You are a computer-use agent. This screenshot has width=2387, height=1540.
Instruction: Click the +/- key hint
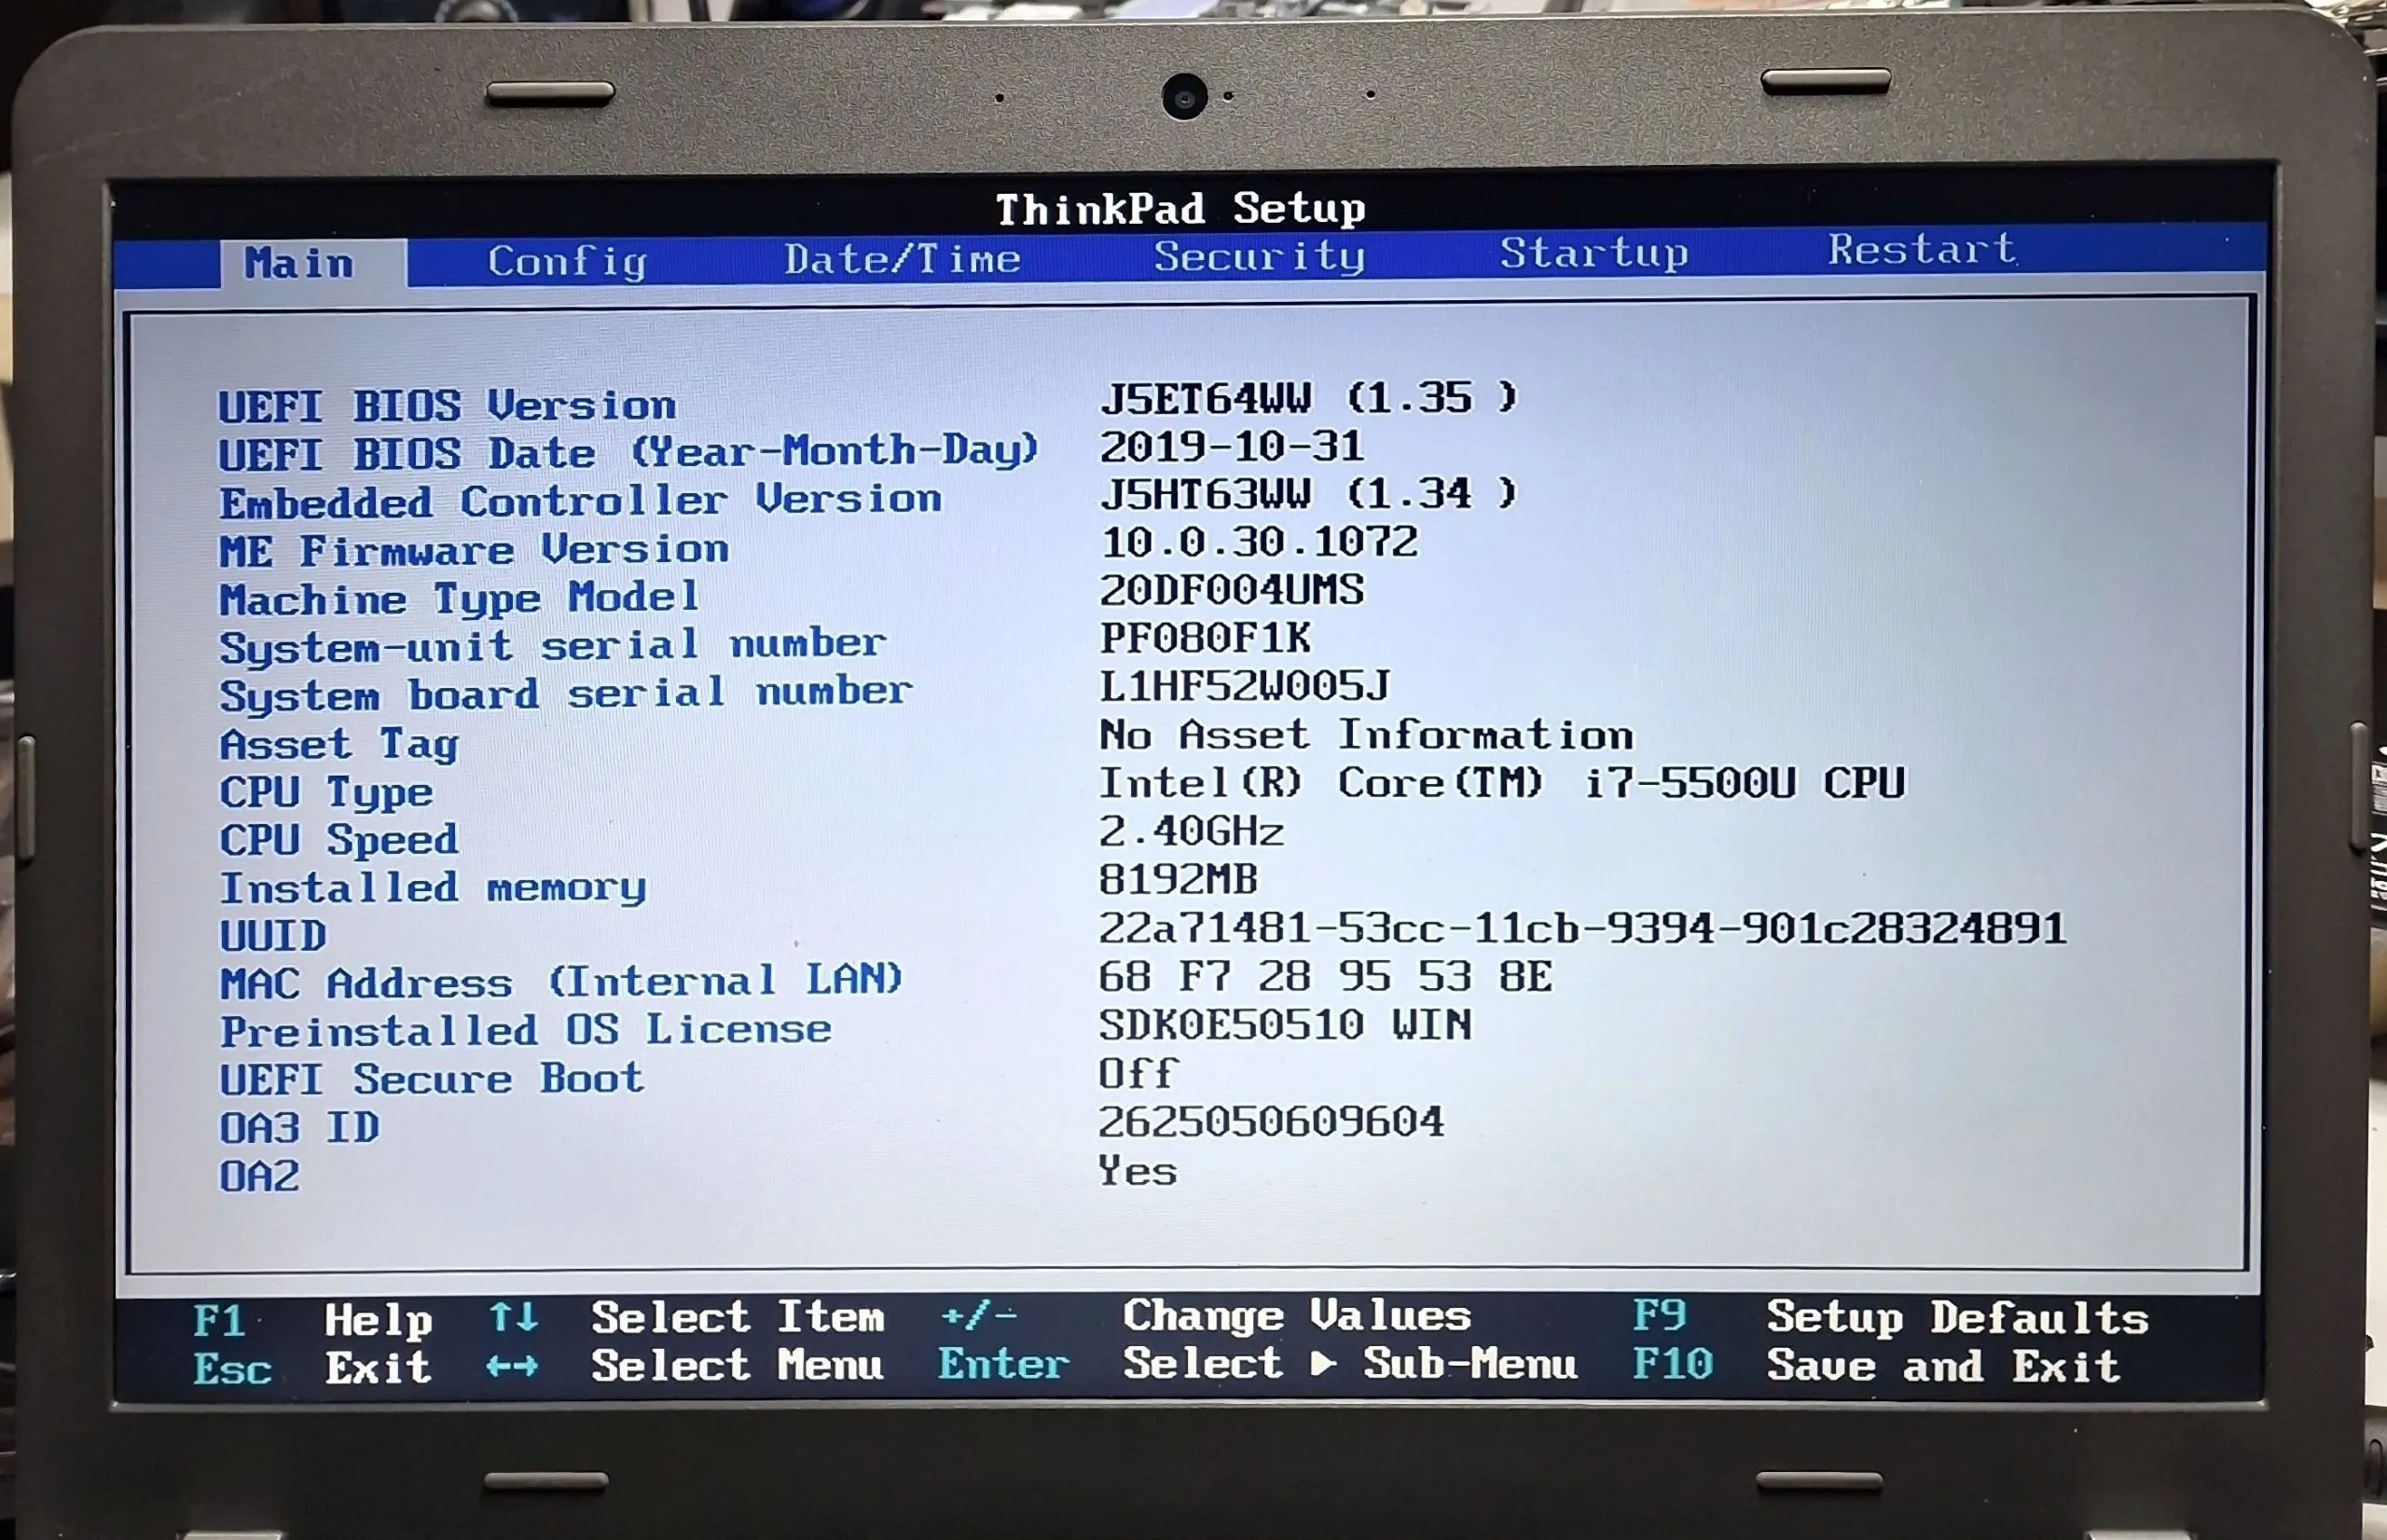(979, 1315)
